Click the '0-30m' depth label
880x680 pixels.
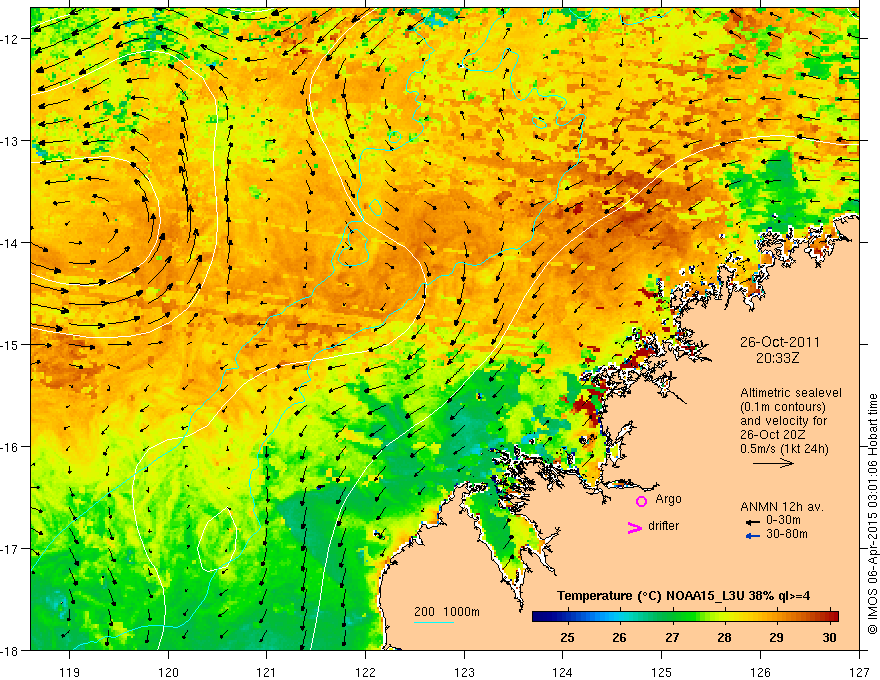click(x=783, y=520)
